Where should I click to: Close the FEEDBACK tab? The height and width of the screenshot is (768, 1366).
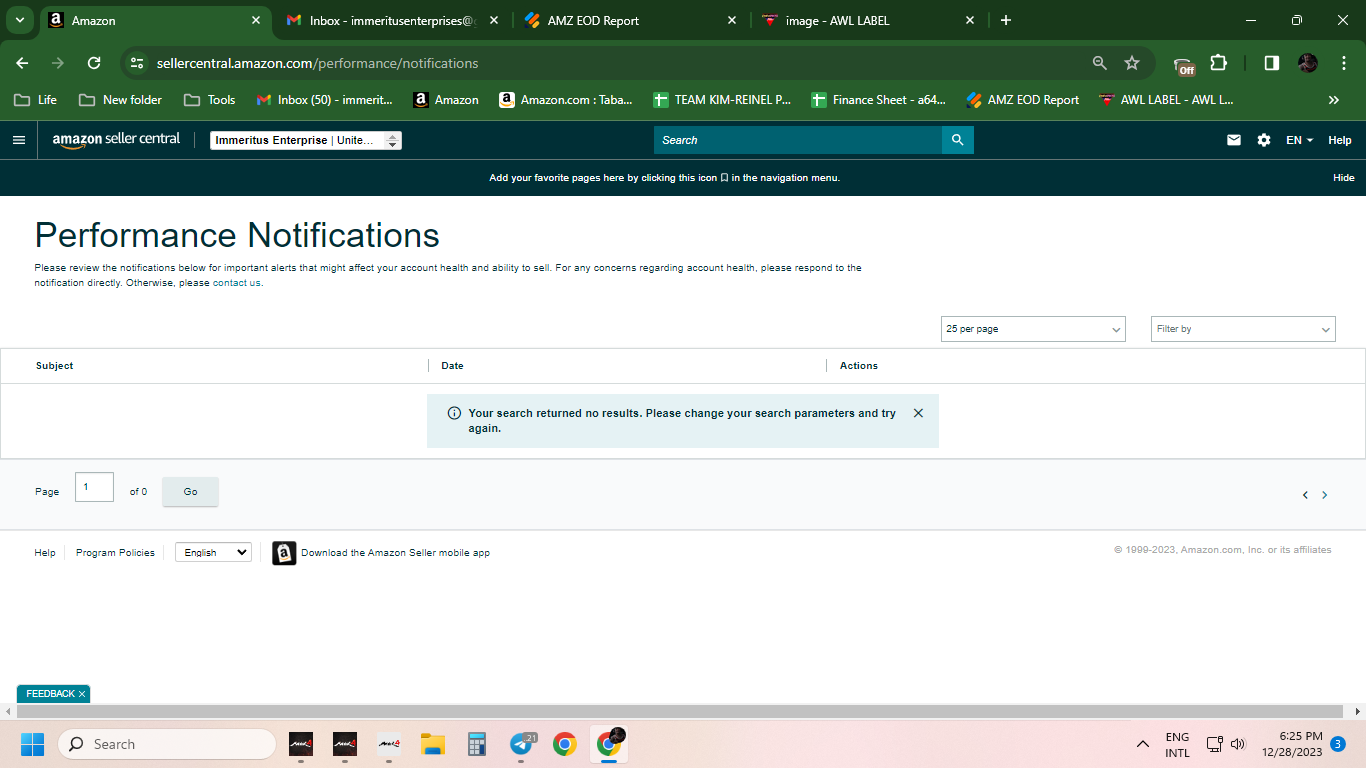82,694
